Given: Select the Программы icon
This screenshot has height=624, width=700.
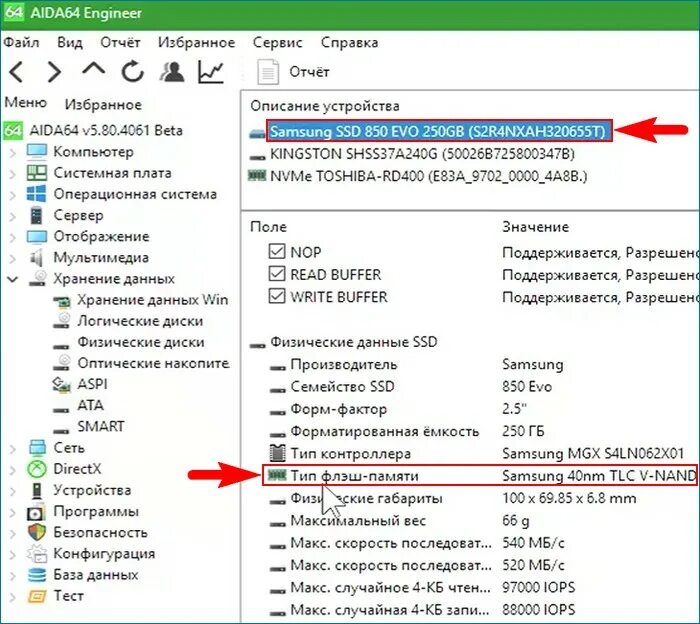Looking at the screenshot, I should point(36,512).
